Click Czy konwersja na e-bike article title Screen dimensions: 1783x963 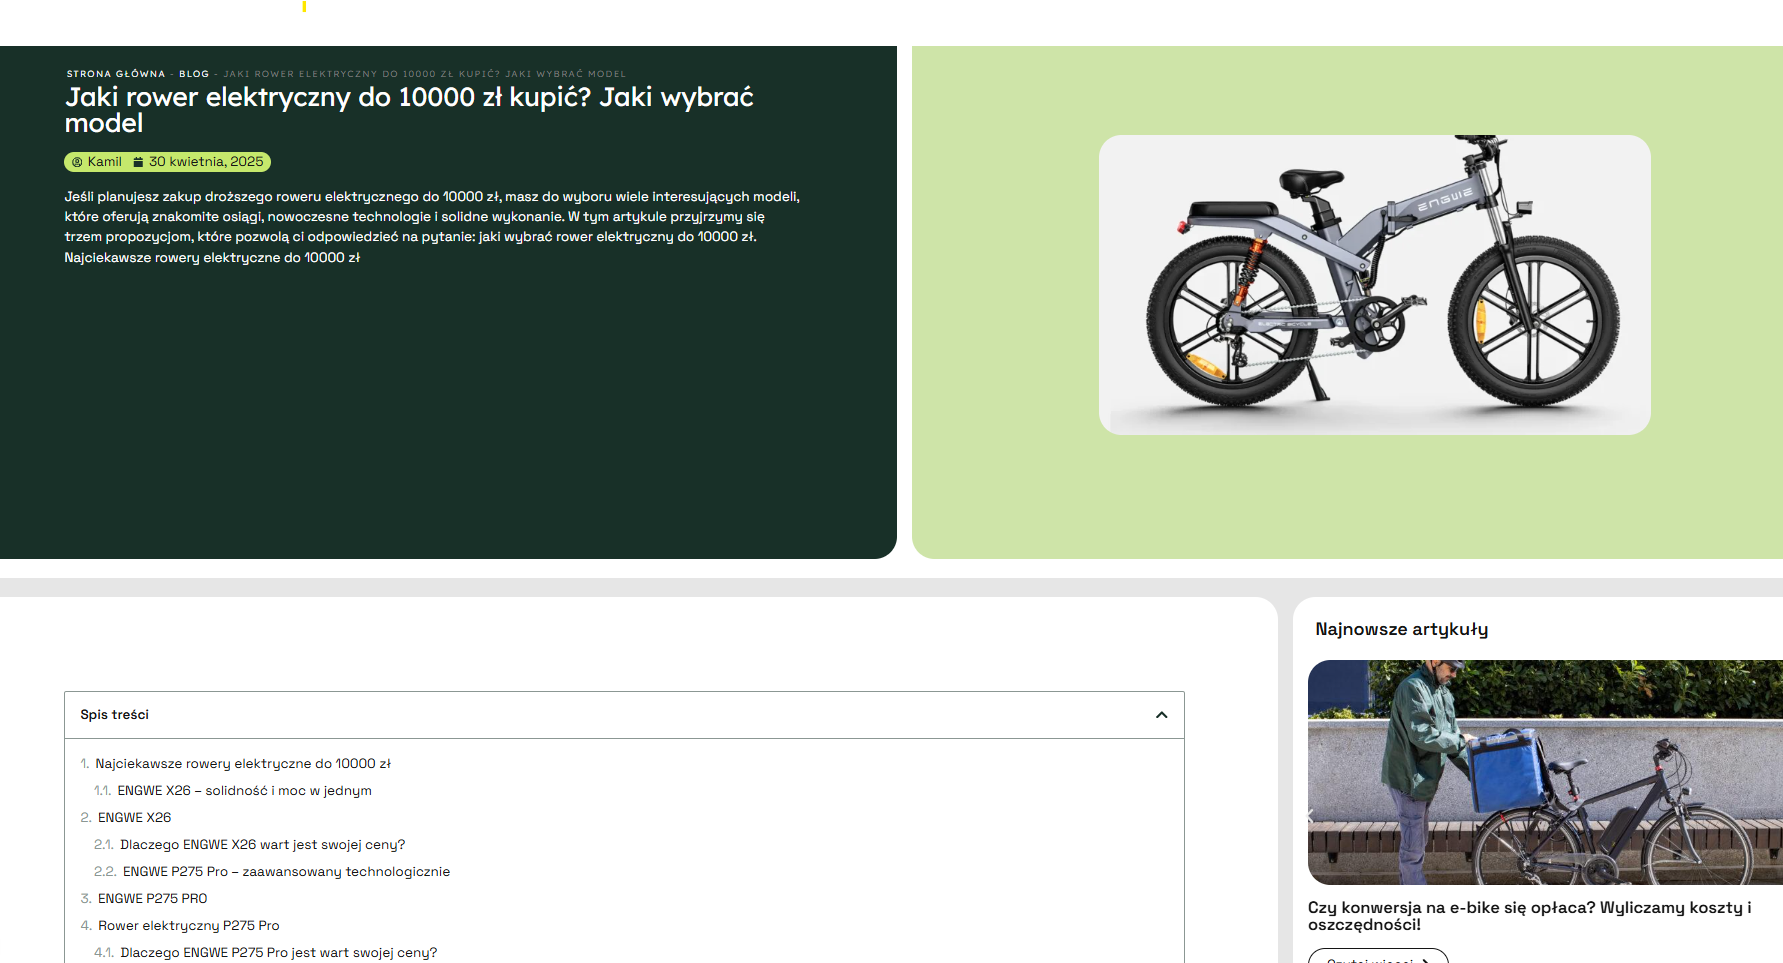pos(1529,916)
